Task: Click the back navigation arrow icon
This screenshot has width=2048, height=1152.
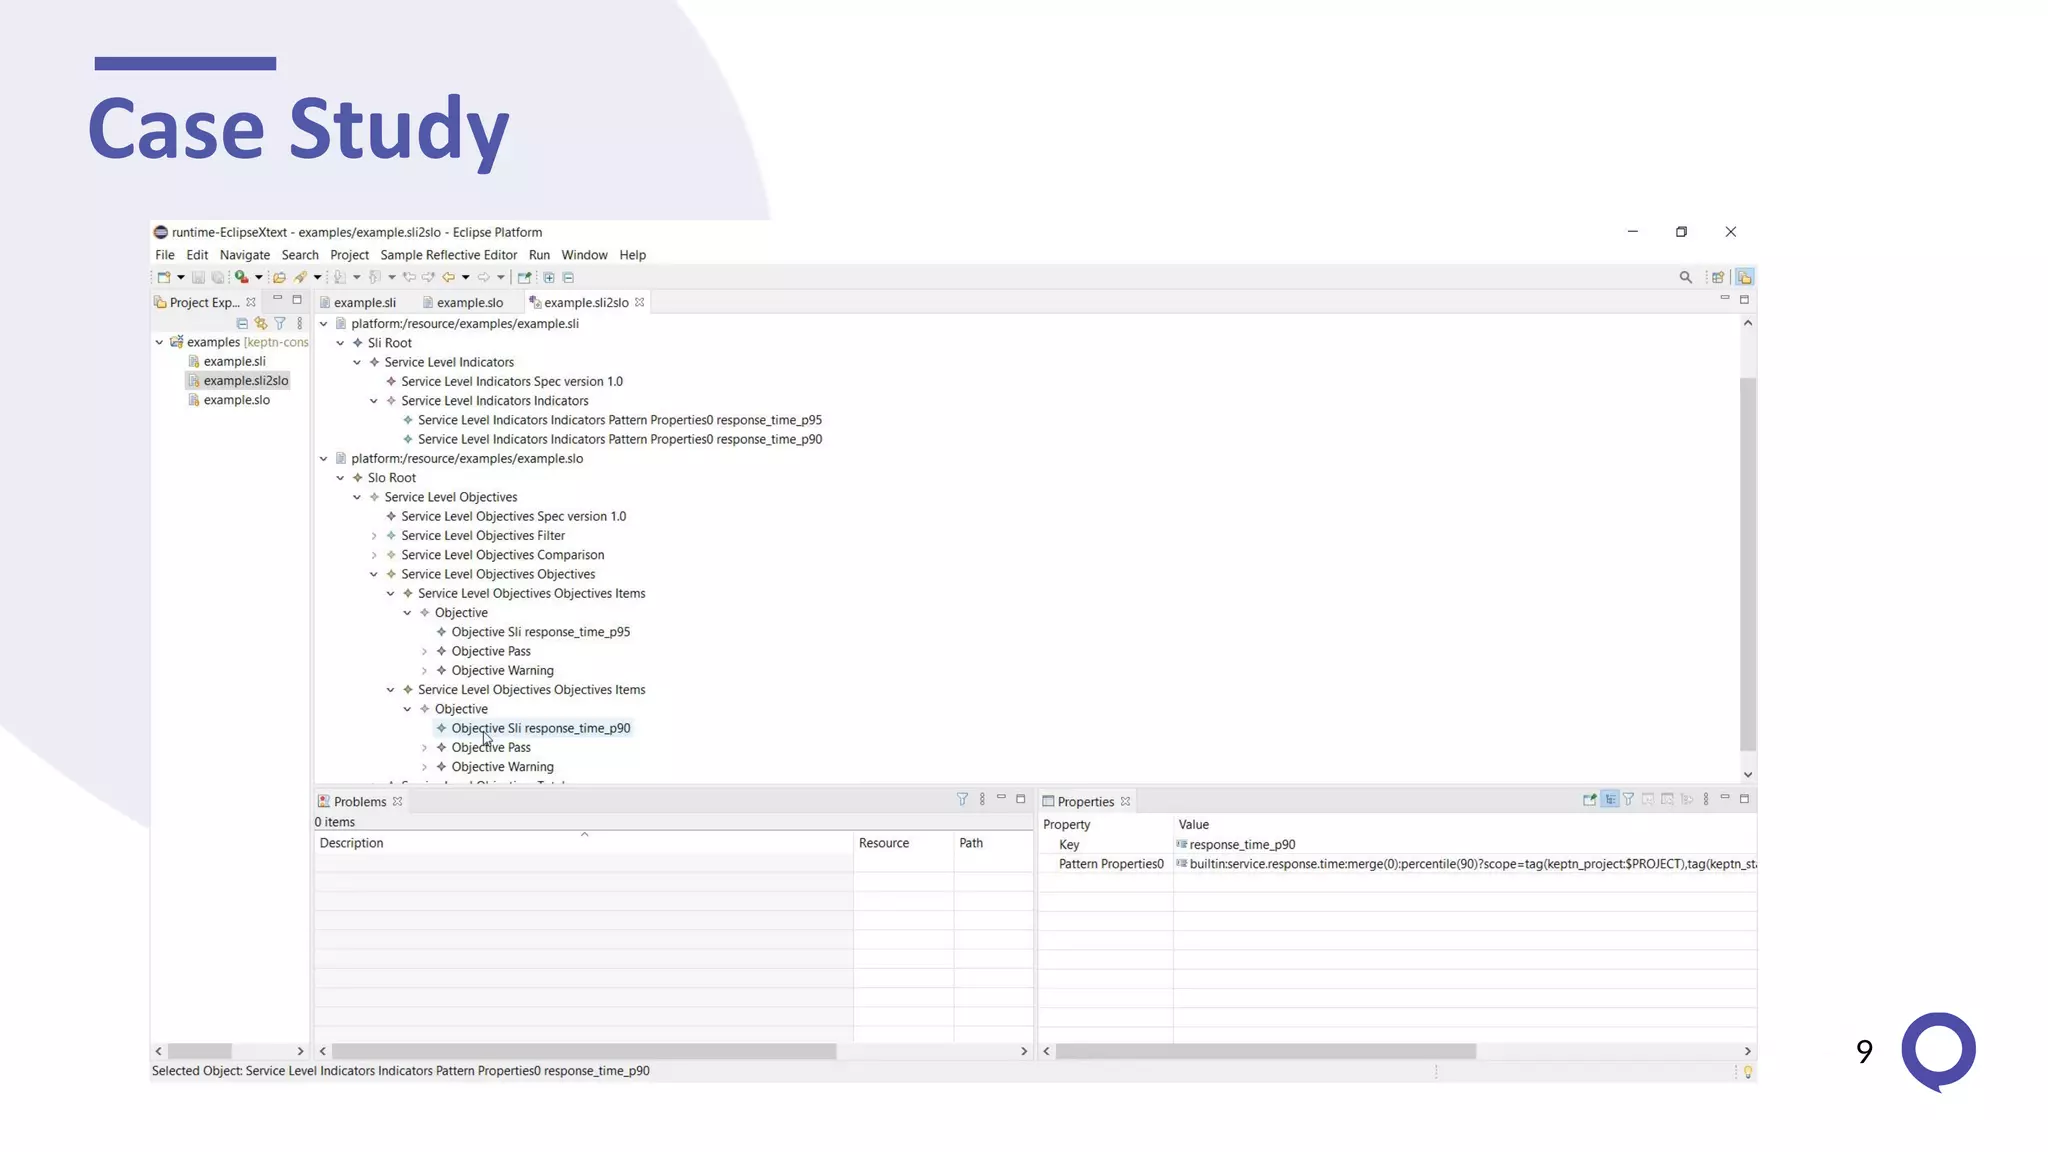Action: [x=449, y=277]
